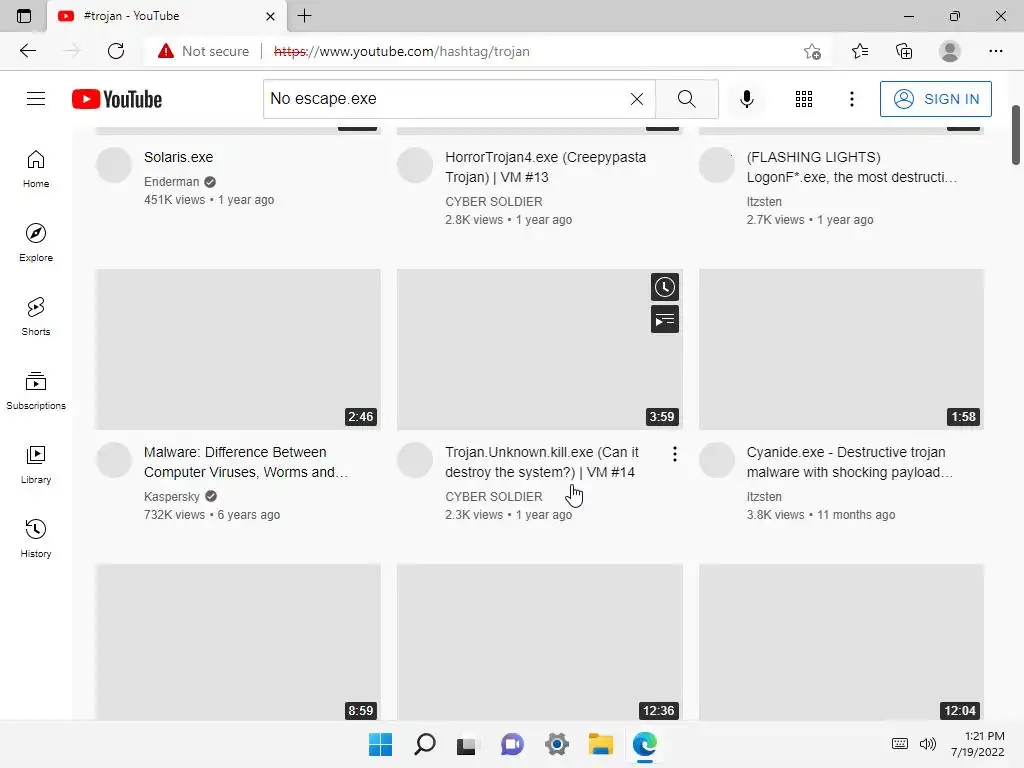Open Edge tab actions menu
Image resolution: width=1024 pixels, height=768 pixels.
pyautogui.click(x=24, y=16)
